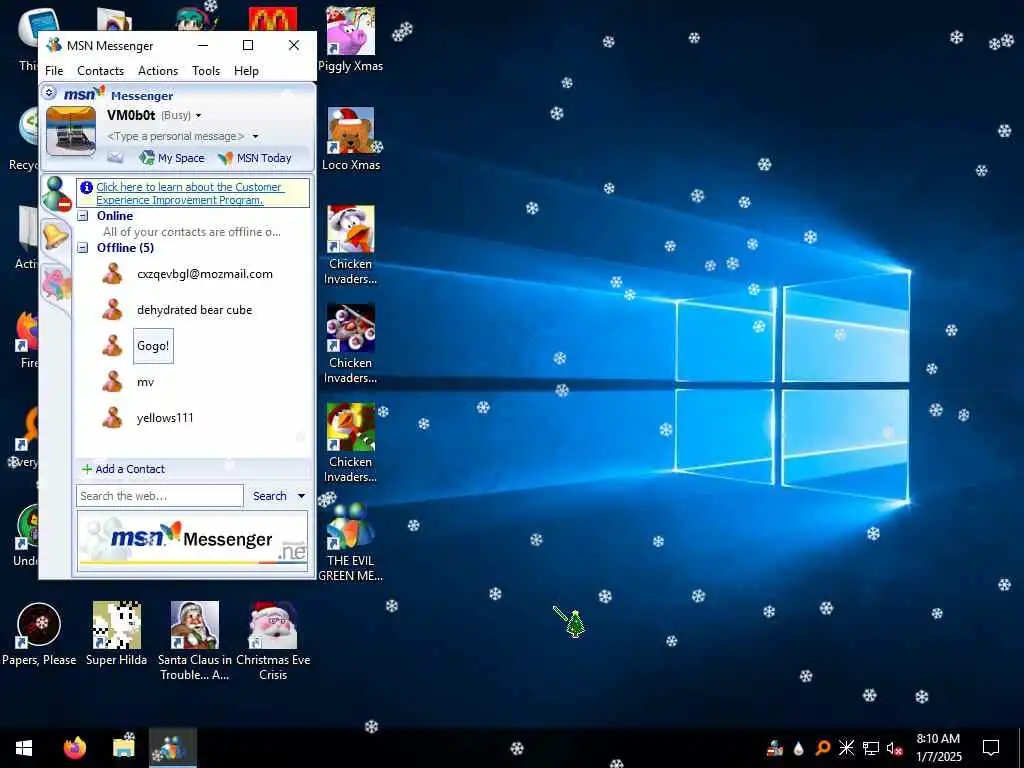Viewport: 1024px width, 768px height.
Task: Click the buddy icon beside Gogo!
Action: pos(112,345)
